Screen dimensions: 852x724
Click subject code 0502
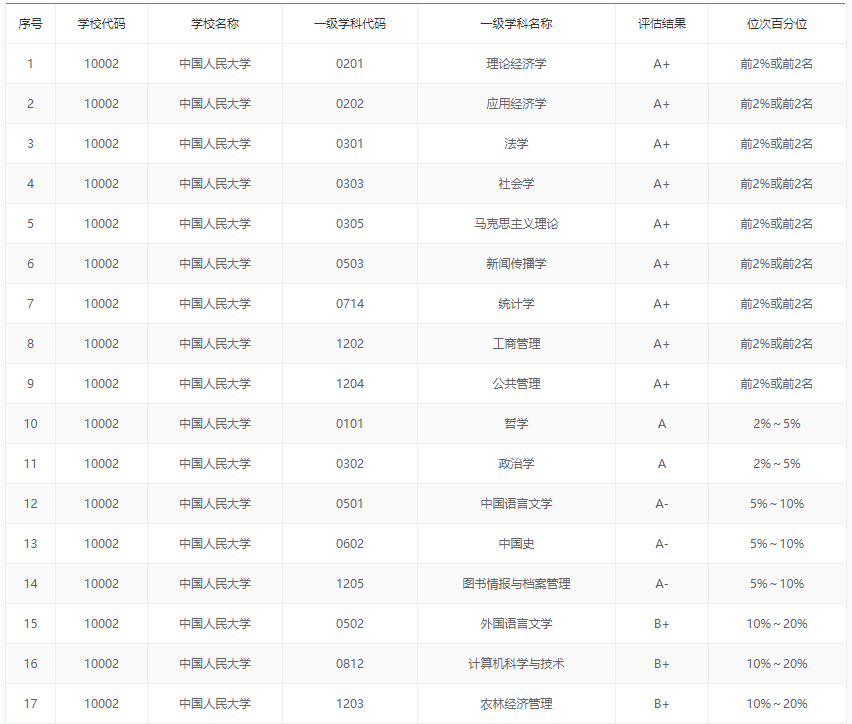pos(350,623)
